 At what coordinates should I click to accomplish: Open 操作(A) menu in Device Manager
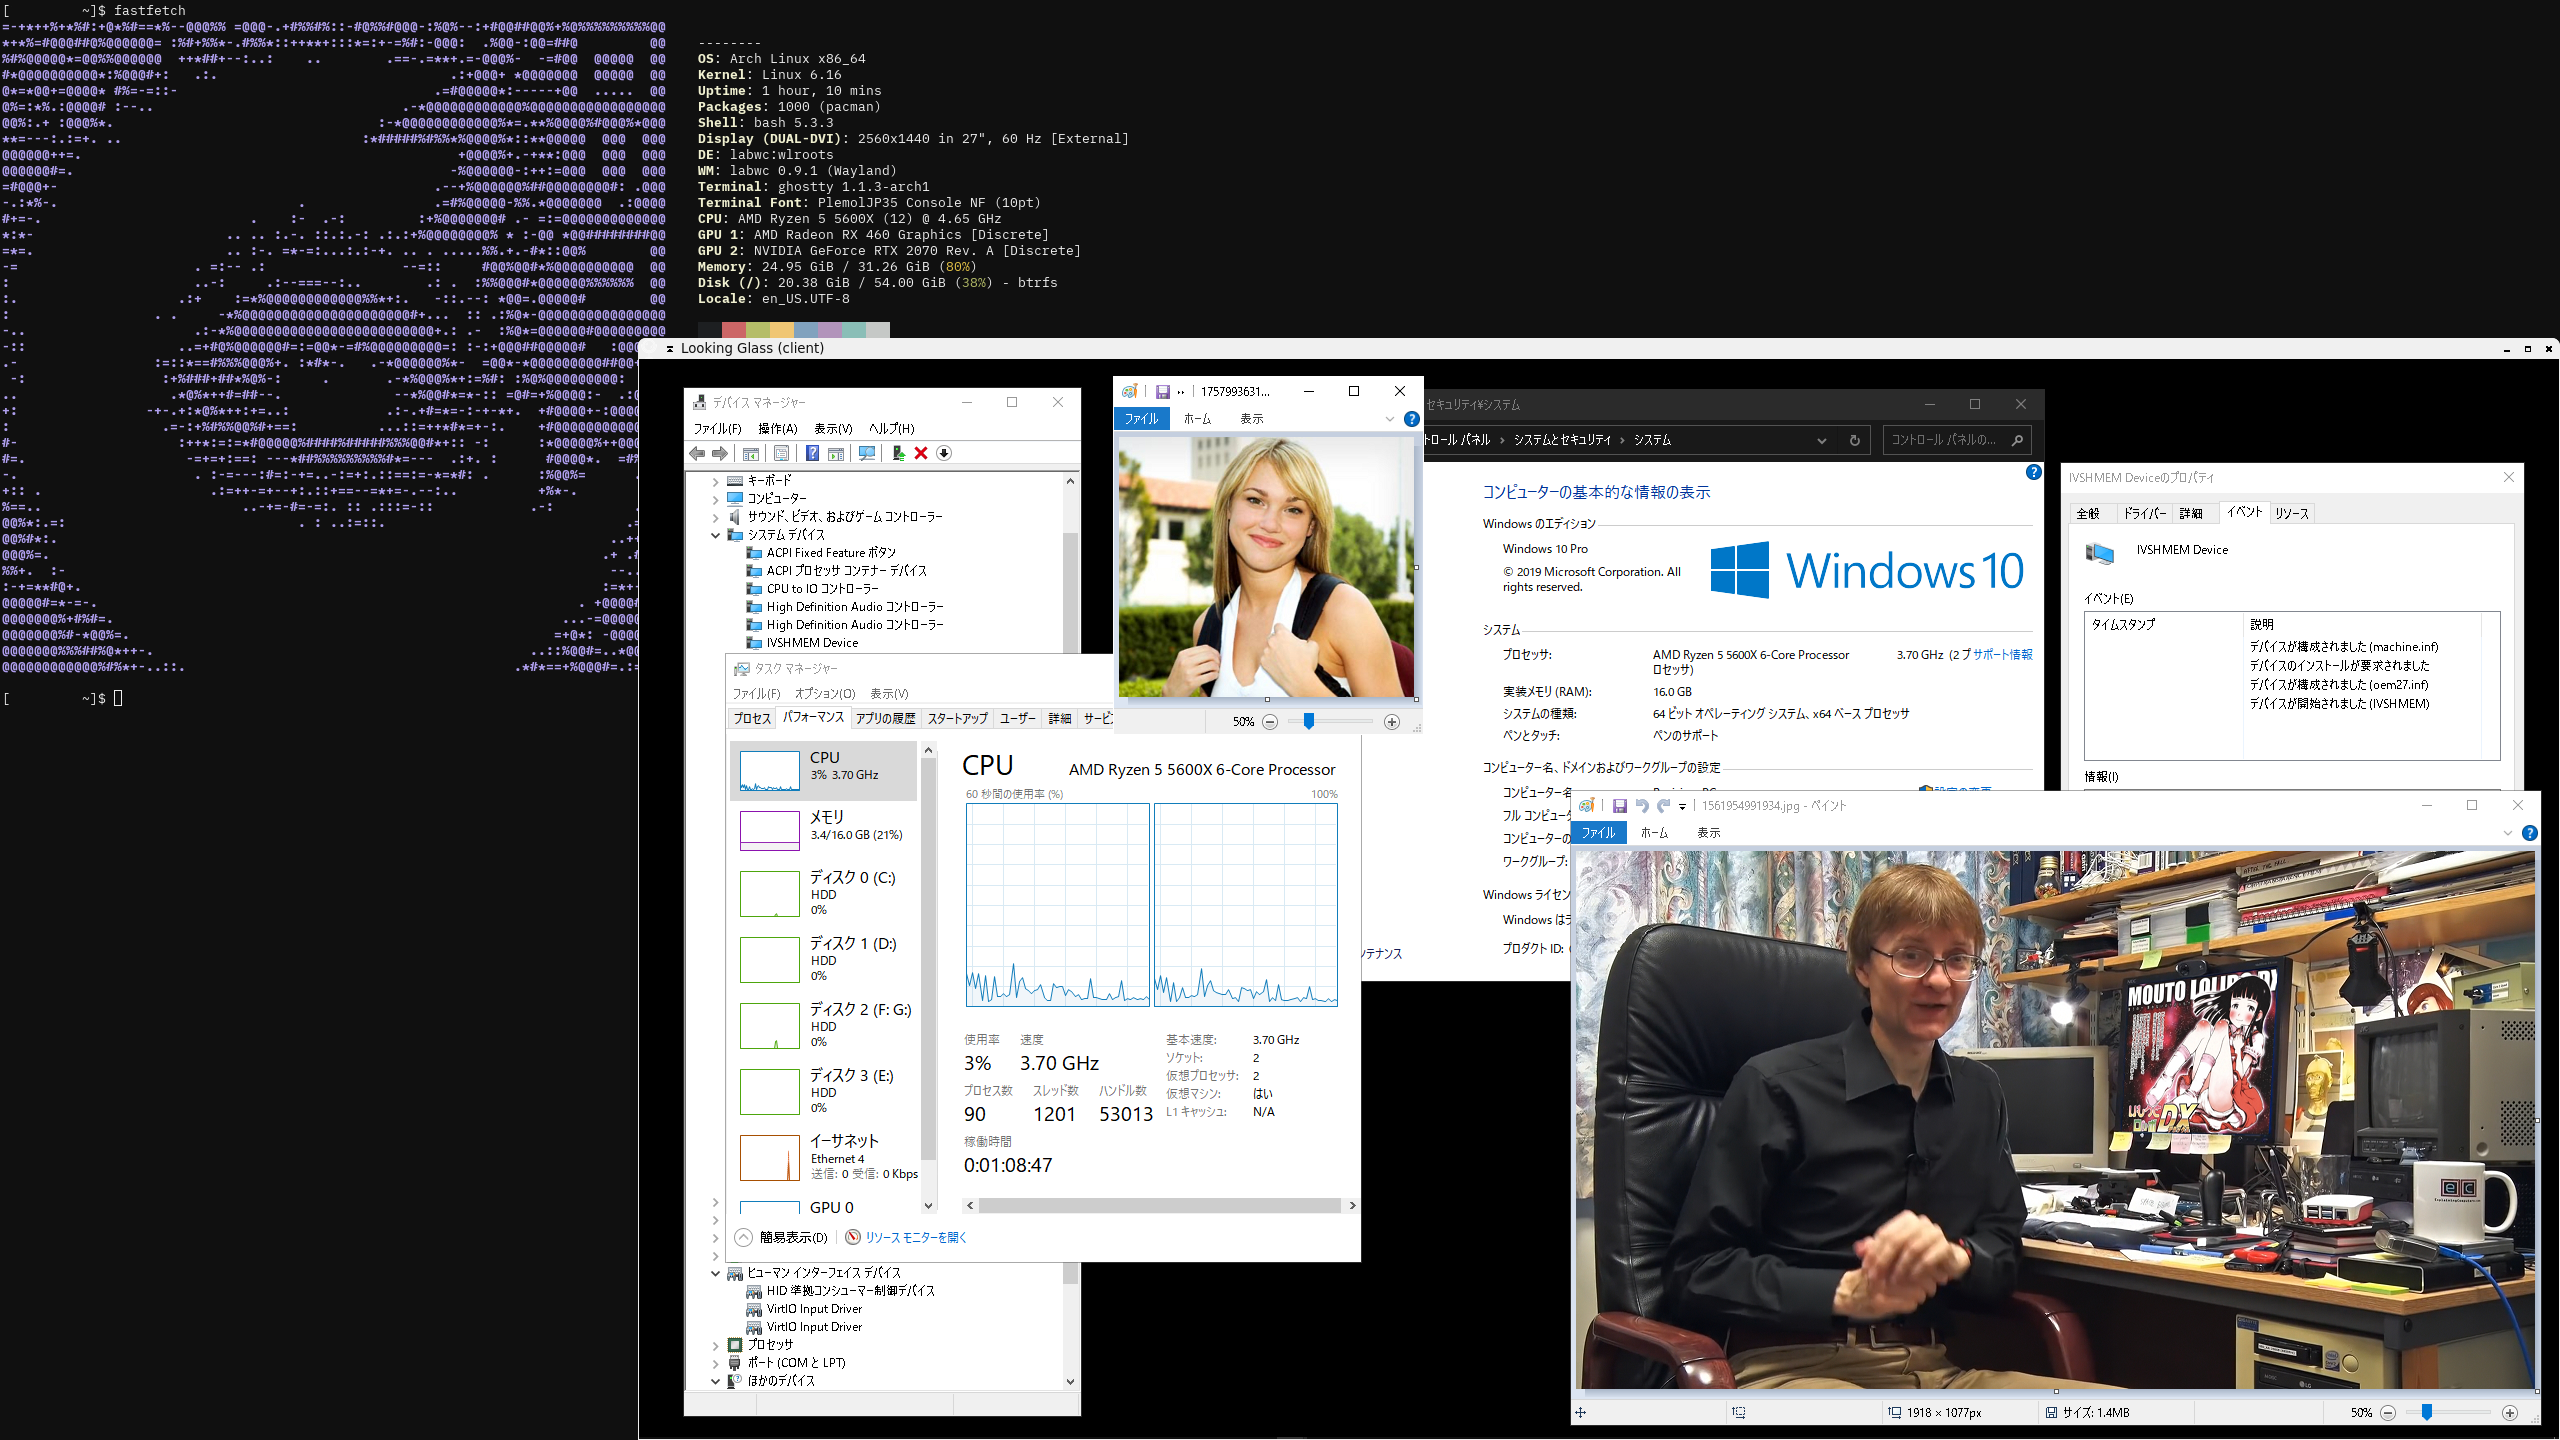click(778, 429)
